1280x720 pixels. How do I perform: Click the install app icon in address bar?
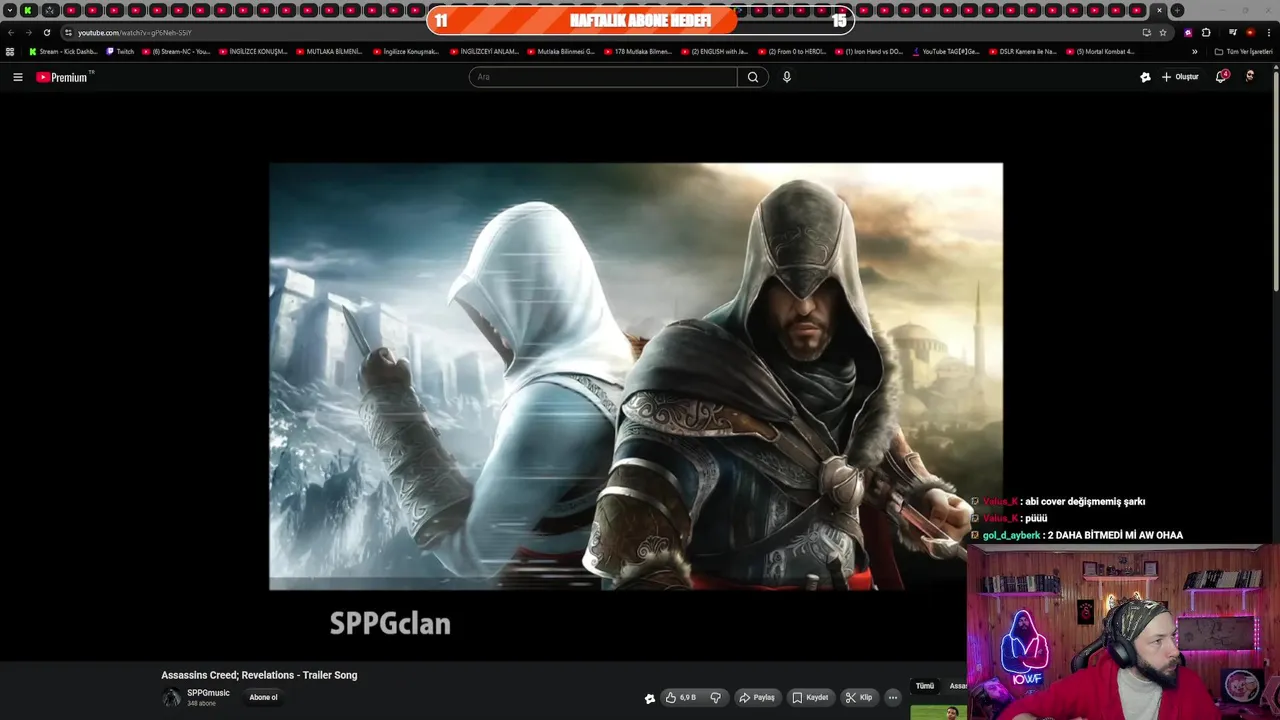(x=1146, y=32)
